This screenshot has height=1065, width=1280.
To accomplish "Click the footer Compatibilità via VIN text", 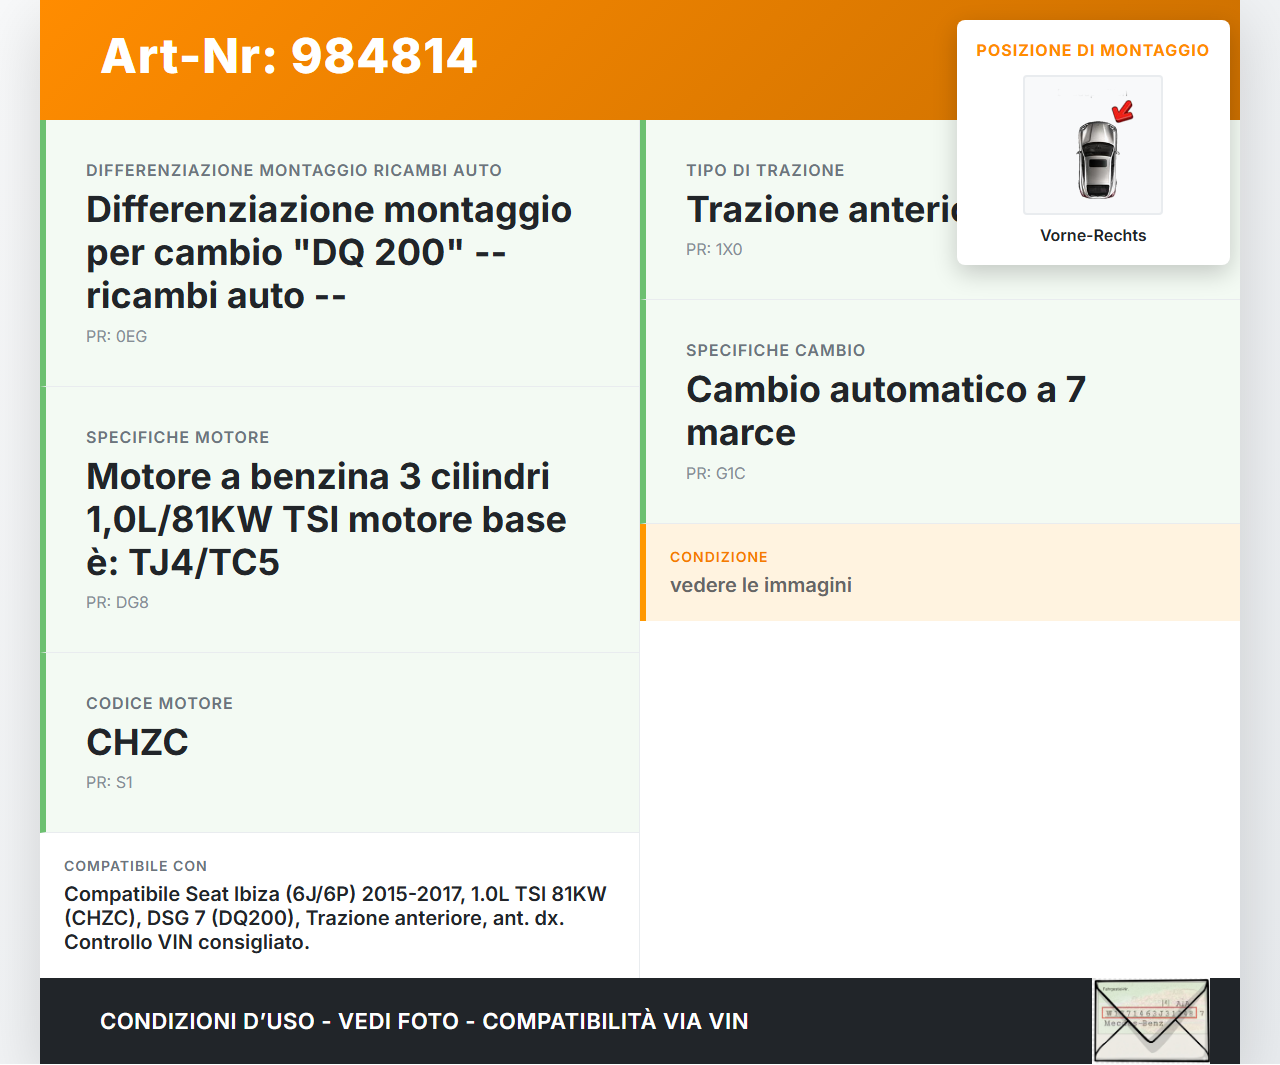I will 615,1021.
